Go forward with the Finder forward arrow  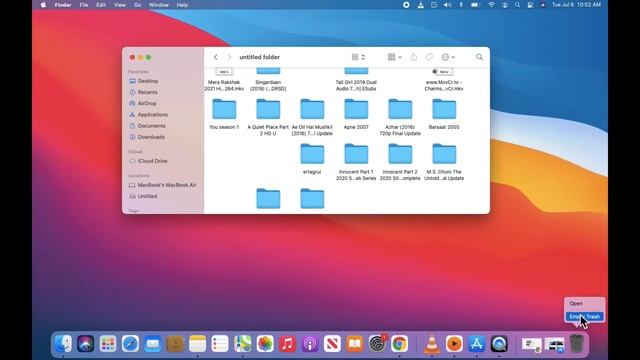pyautogui.click(x=229, y=57)
